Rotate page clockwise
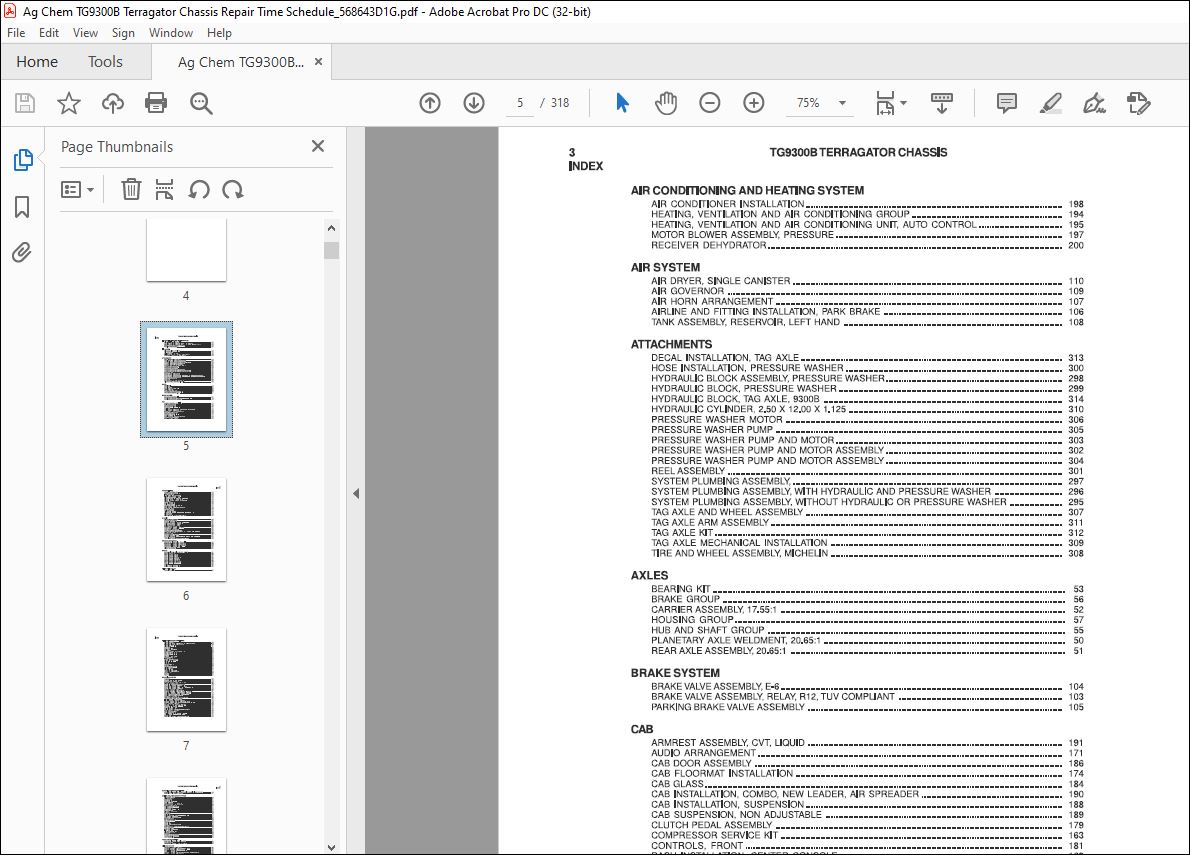This screenshot has width=1190, height=855. [x=233, y=190]
